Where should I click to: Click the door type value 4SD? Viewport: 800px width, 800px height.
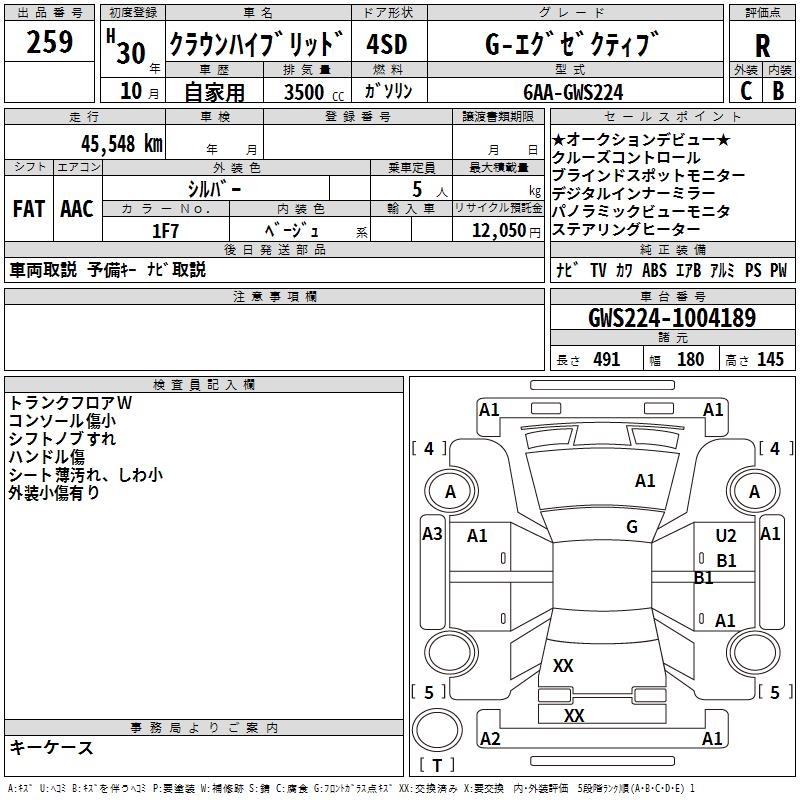[387, 44]
